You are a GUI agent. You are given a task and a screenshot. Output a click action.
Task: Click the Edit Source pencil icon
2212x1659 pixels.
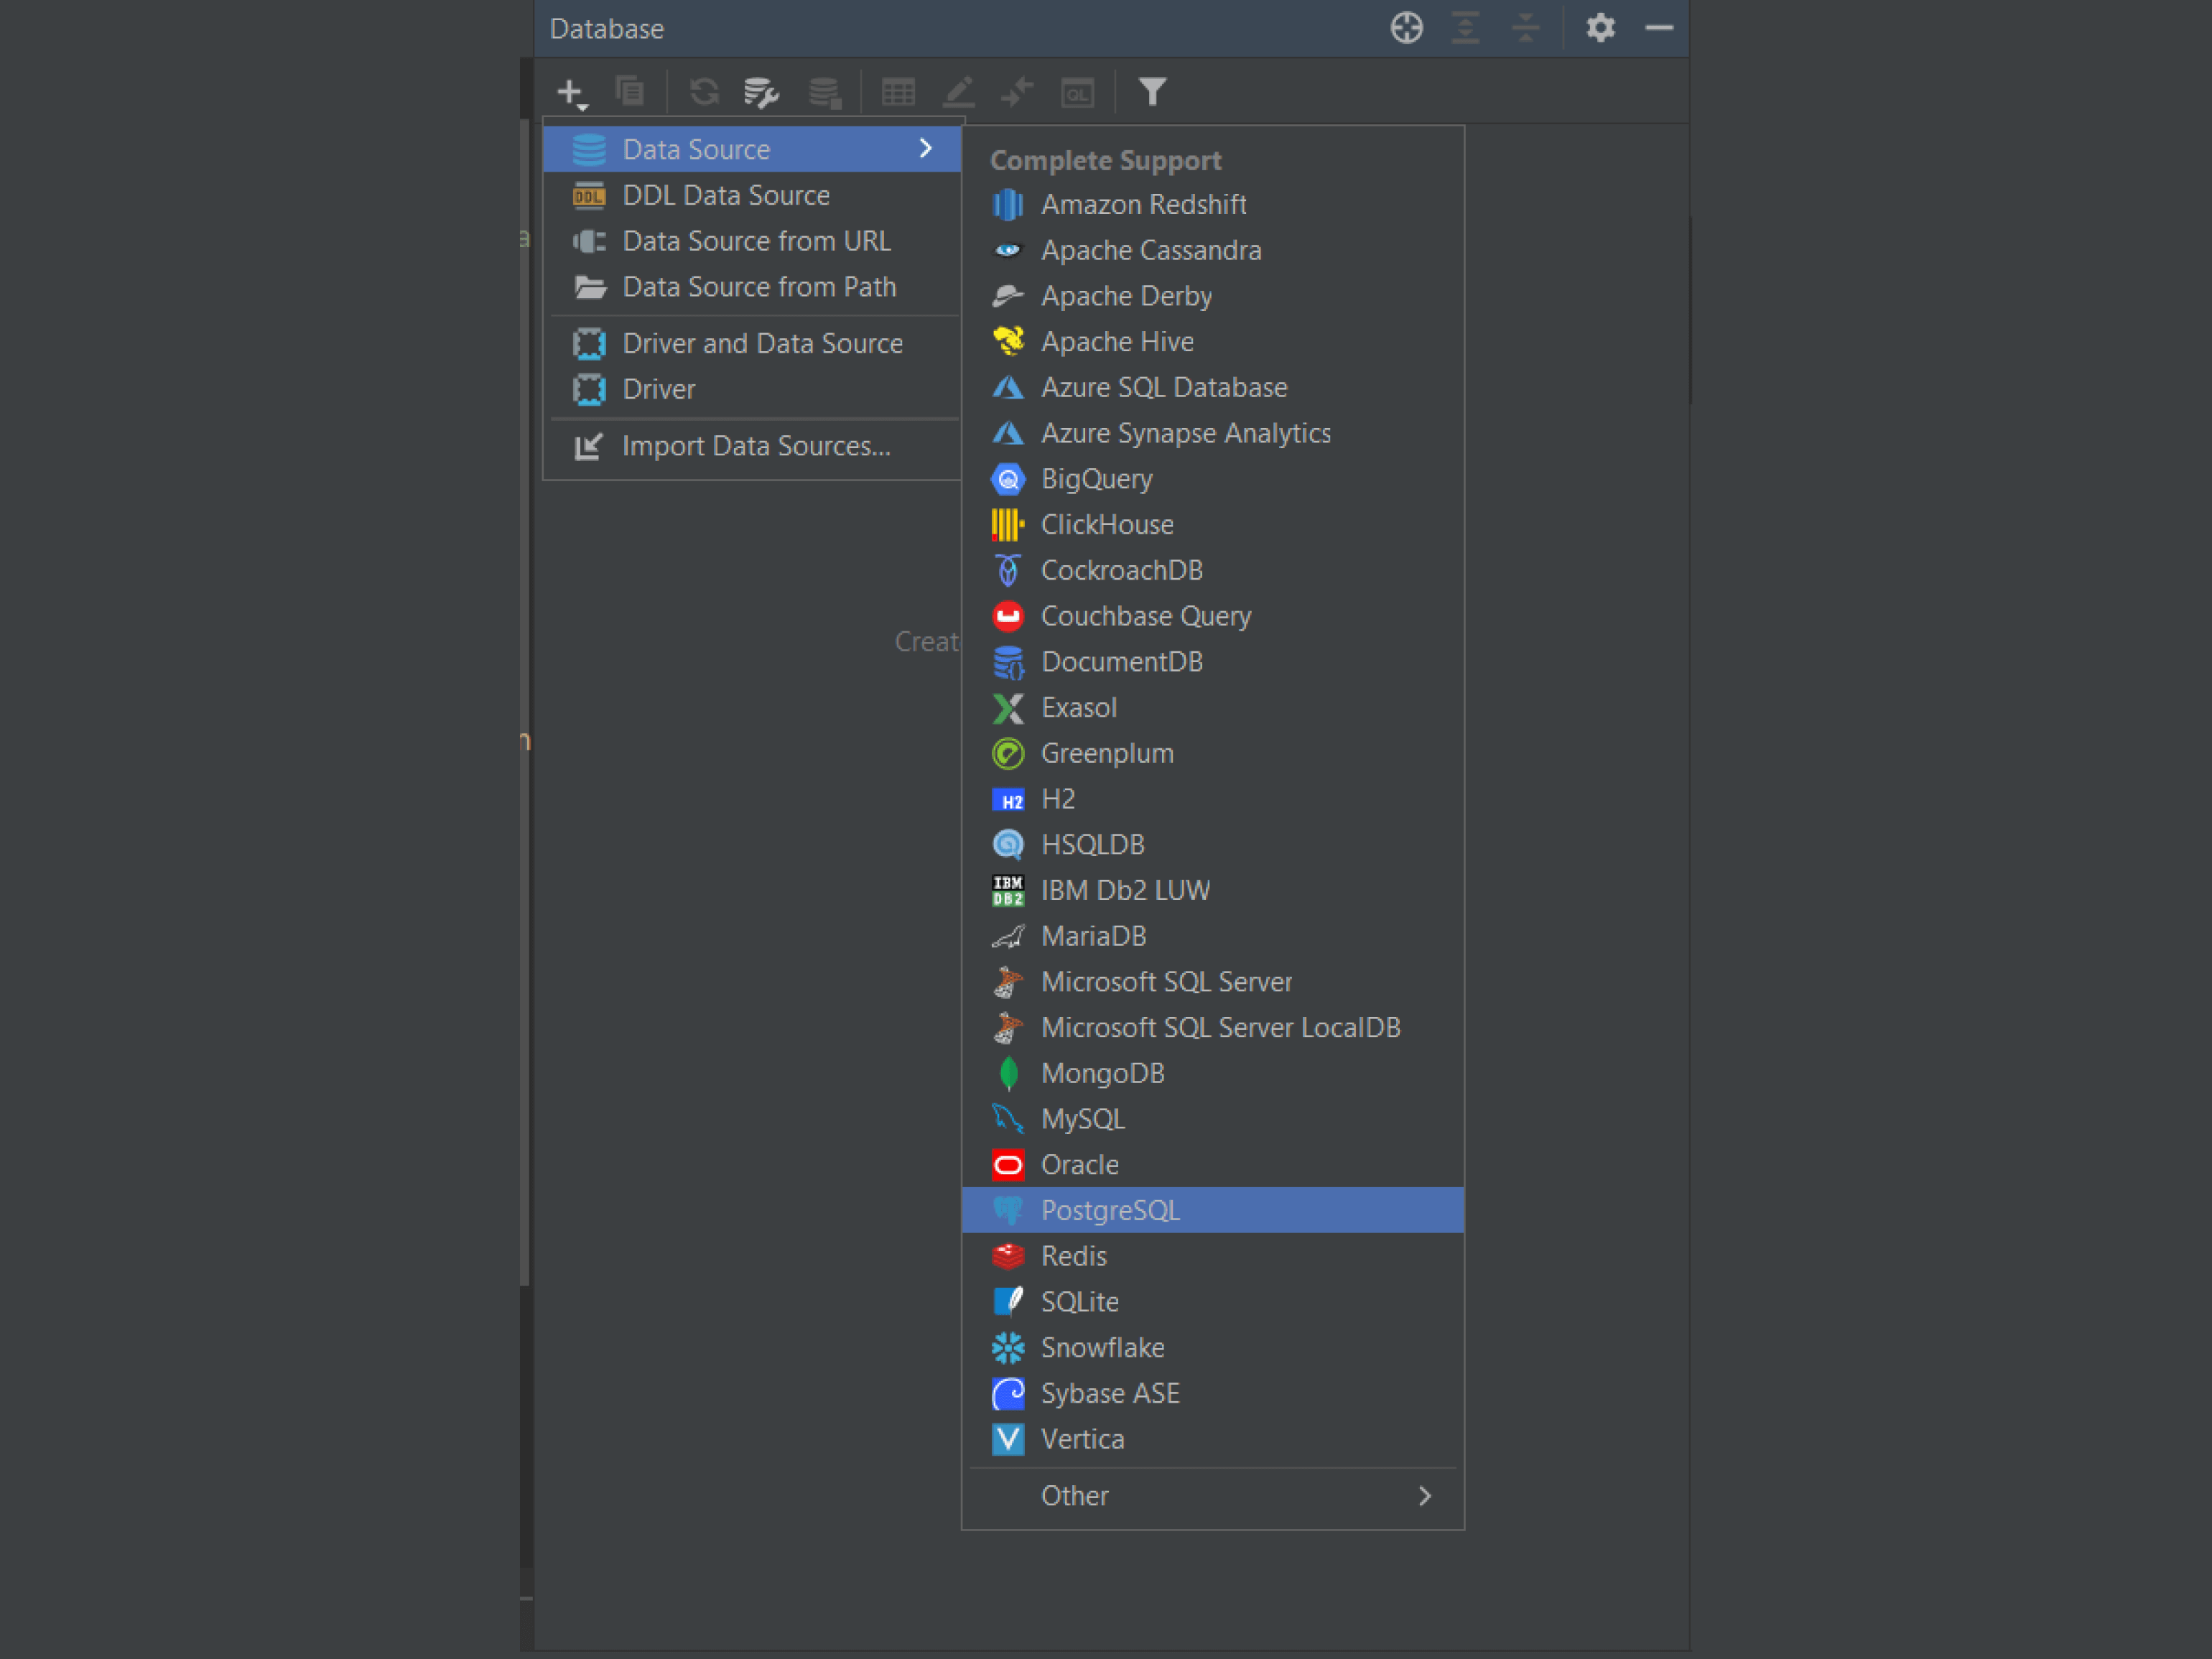pyautogui.click(x=958, y=92)
